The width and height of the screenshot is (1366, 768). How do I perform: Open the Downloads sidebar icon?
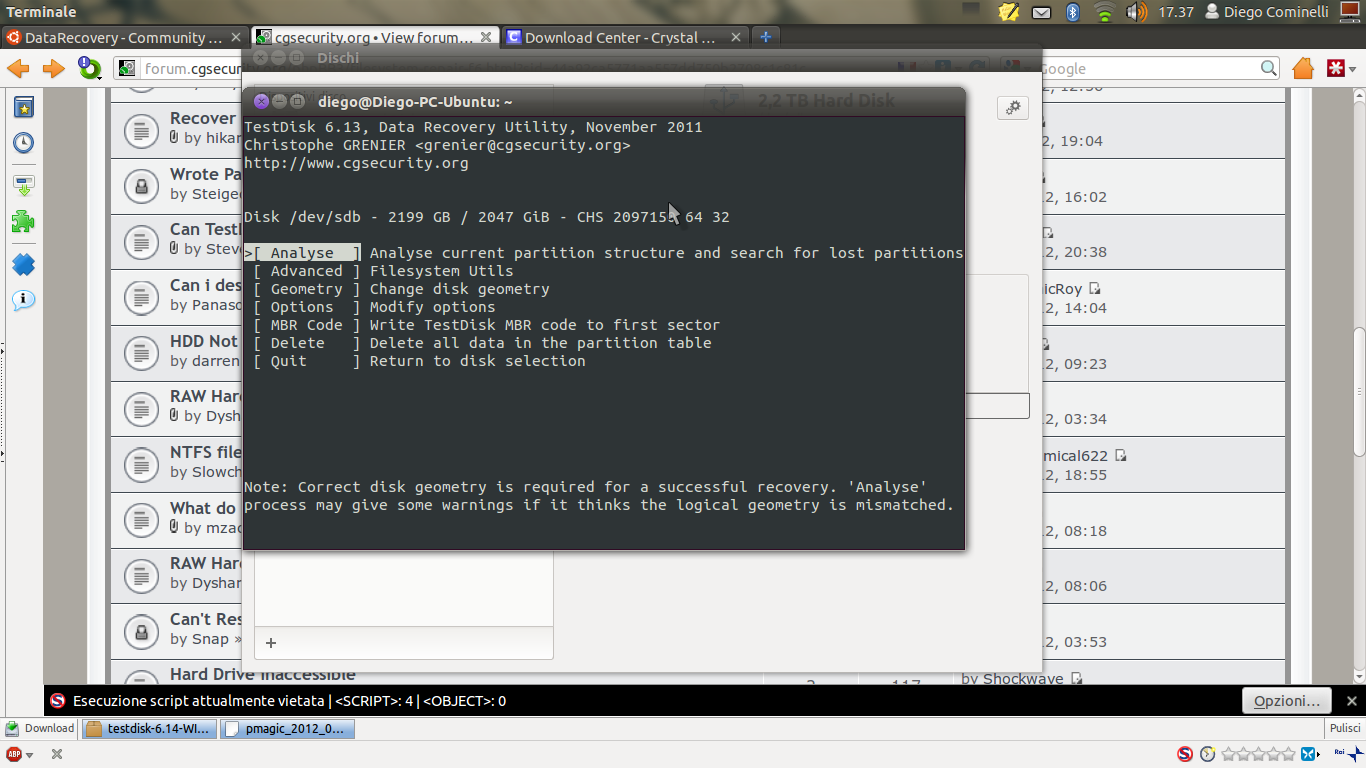coord(23,185)
